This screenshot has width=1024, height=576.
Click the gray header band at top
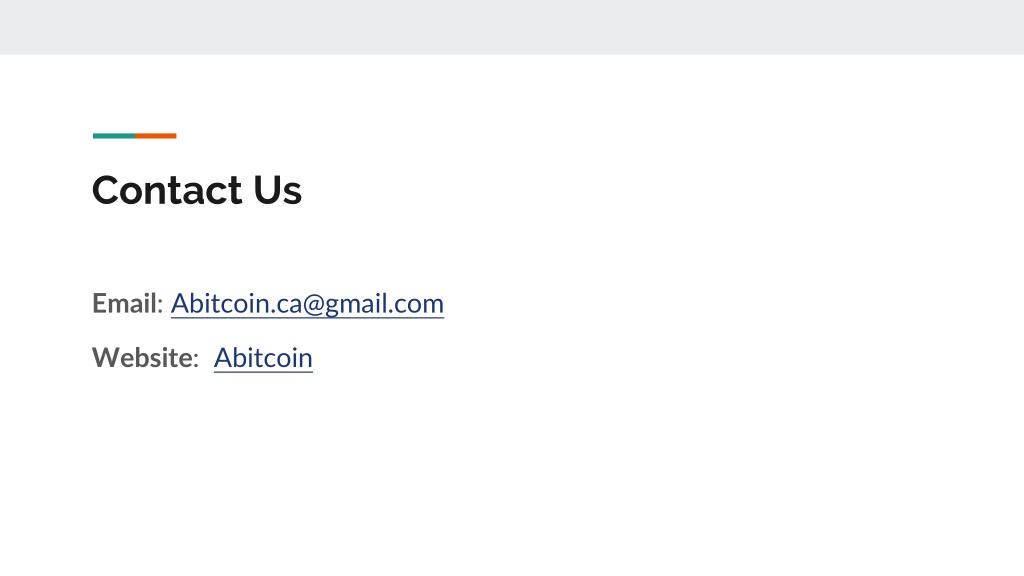click(x=512, y=27)
